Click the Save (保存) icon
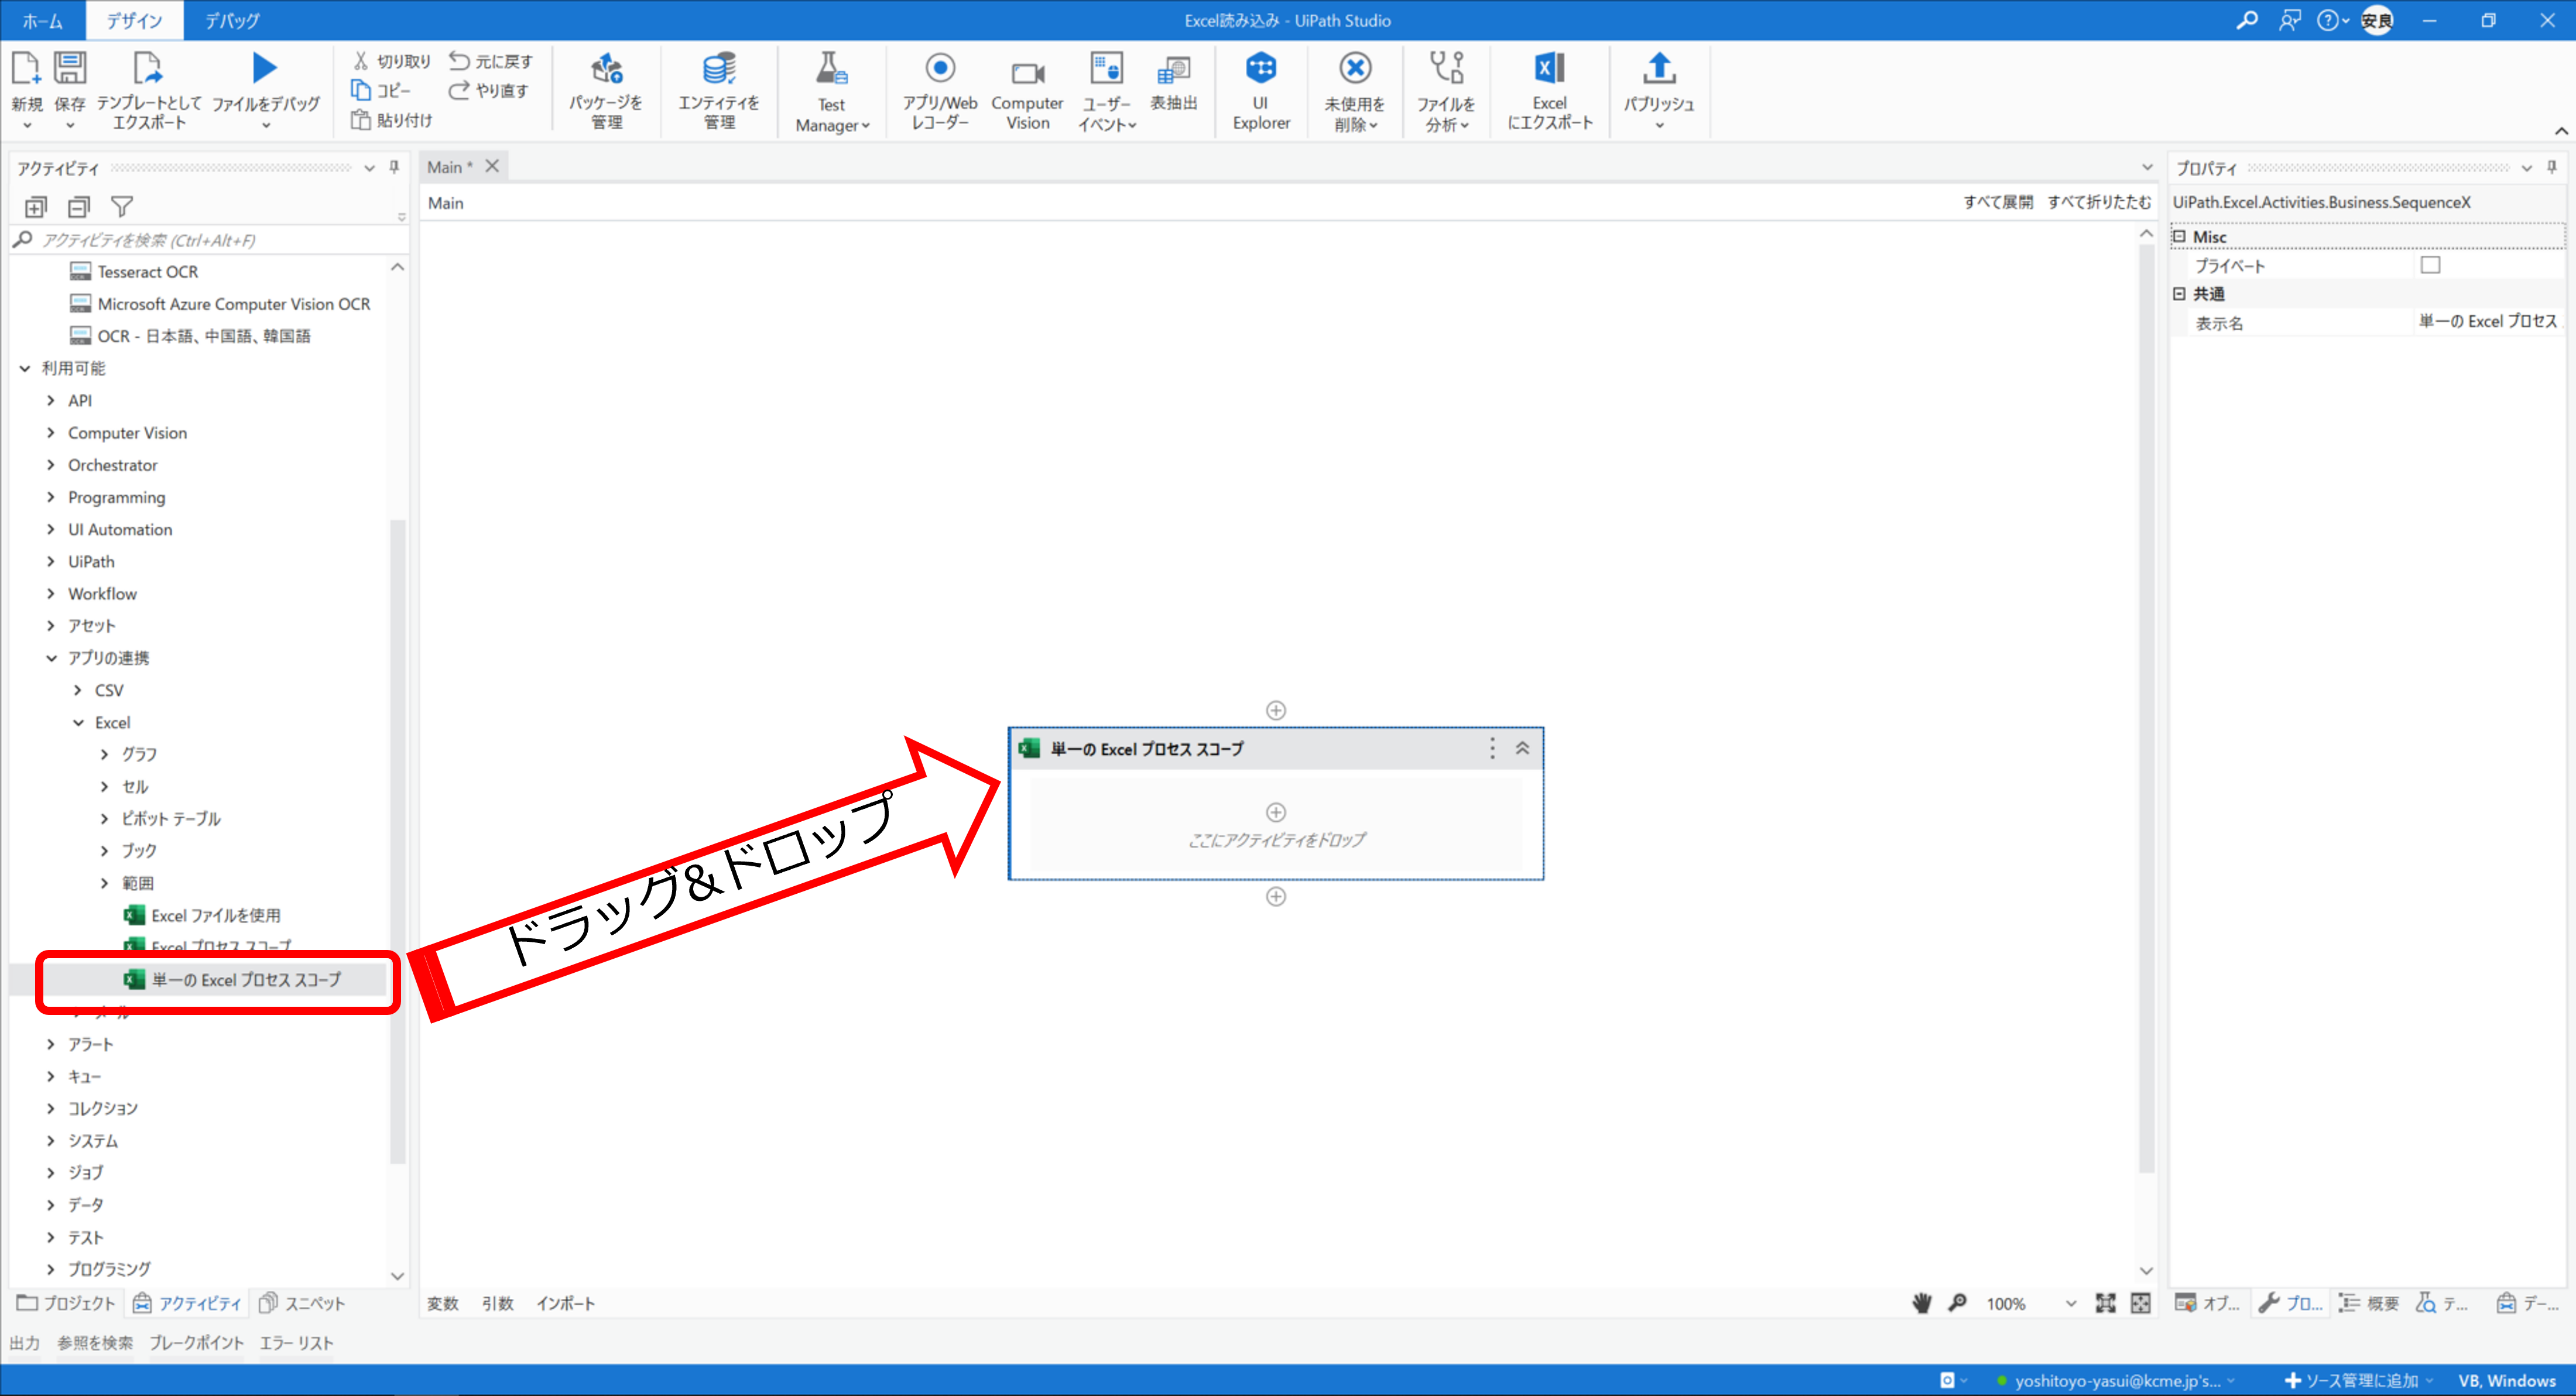The height and width of the screenshot is (1396, 2576). click(x=70, y=68)
